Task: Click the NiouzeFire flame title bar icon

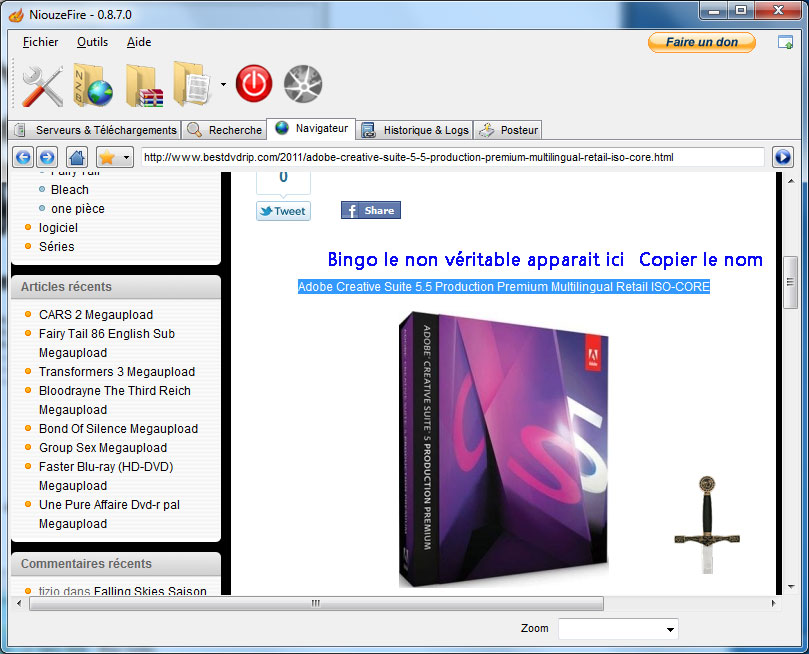Action: pyautogui.click(x=16, y=15)
